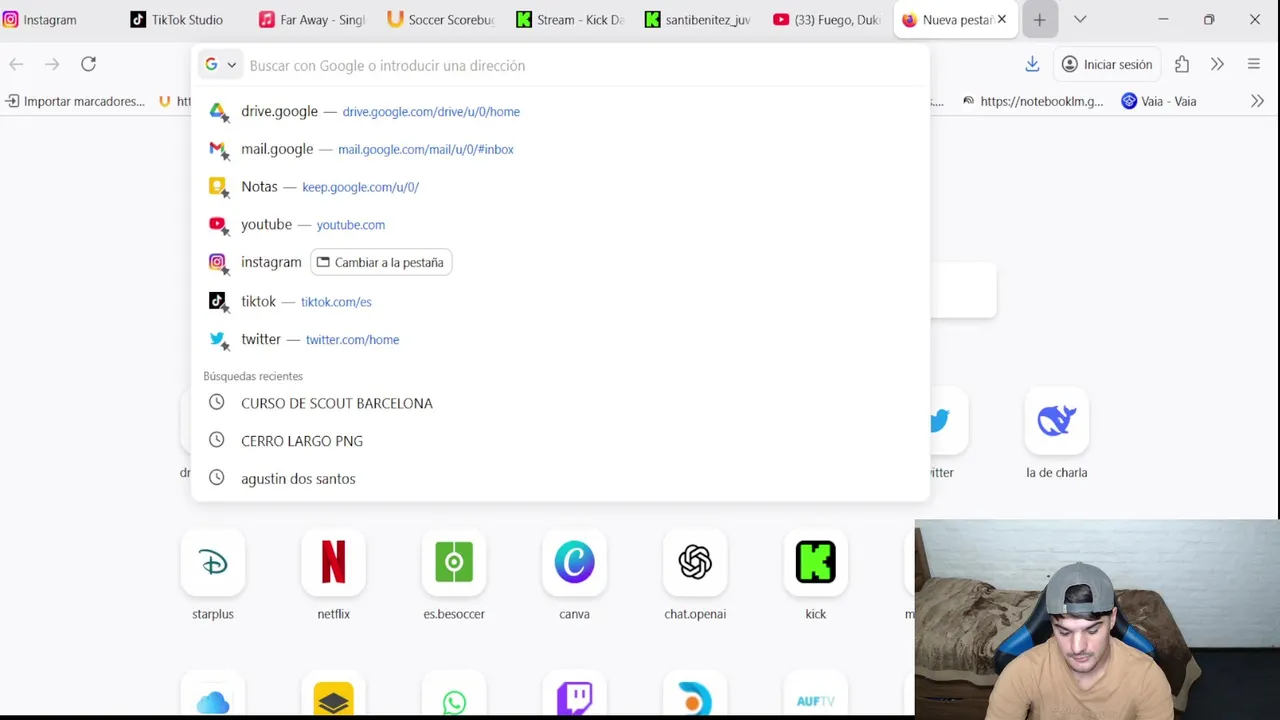Open the drive.google.com/drive/u/0/home link
1280x720 pixels.
click(x=431, y=112)
